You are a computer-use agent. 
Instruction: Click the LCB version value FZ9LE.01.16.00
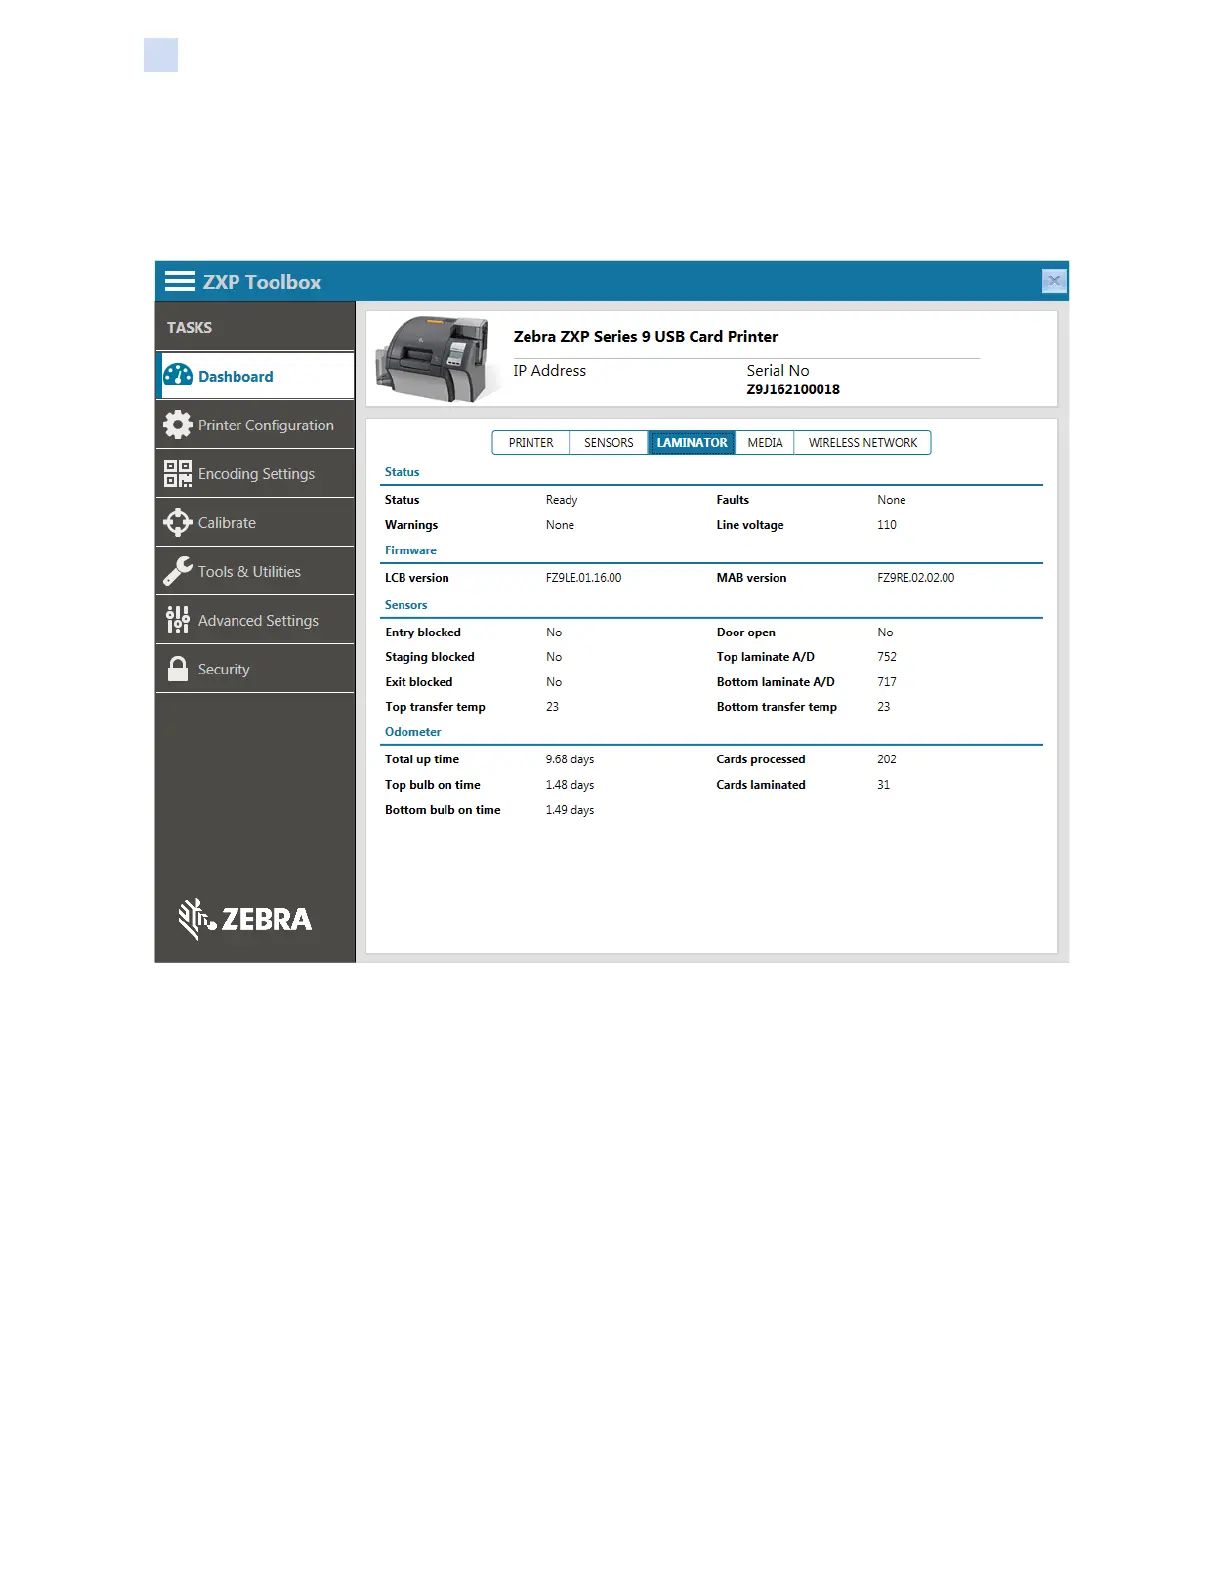click(584, 578)
